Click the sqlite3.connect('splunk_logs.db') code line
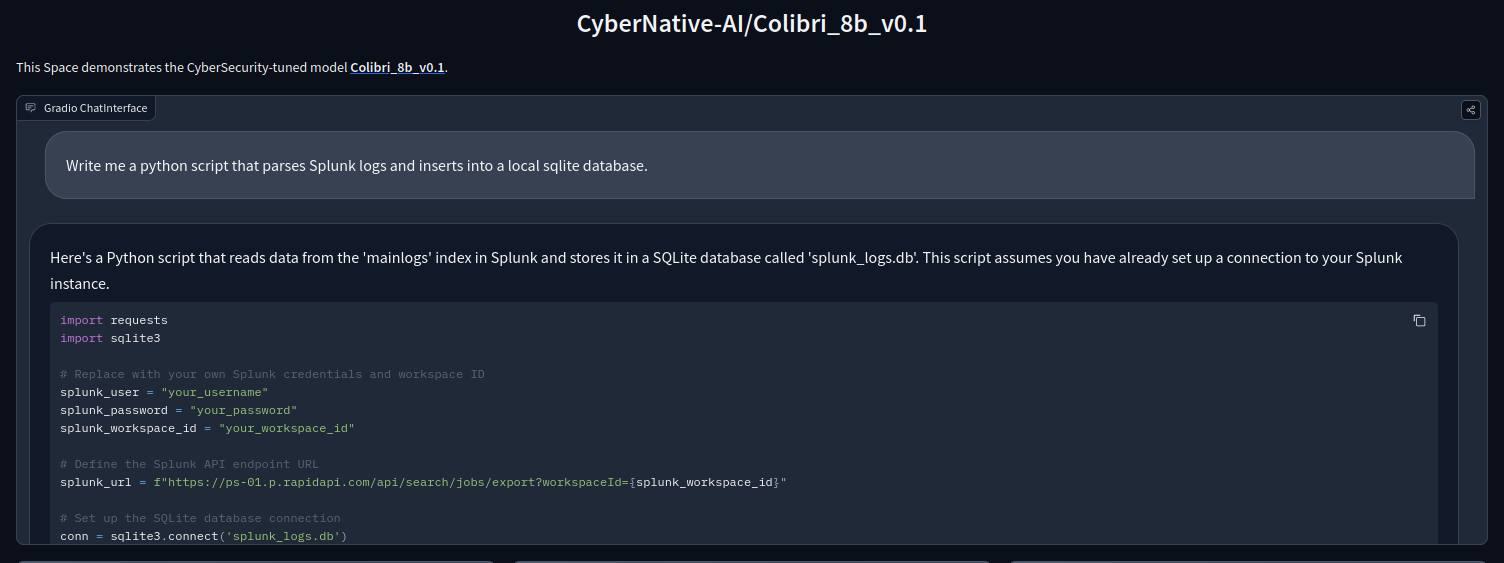 (x=203, y=537)
